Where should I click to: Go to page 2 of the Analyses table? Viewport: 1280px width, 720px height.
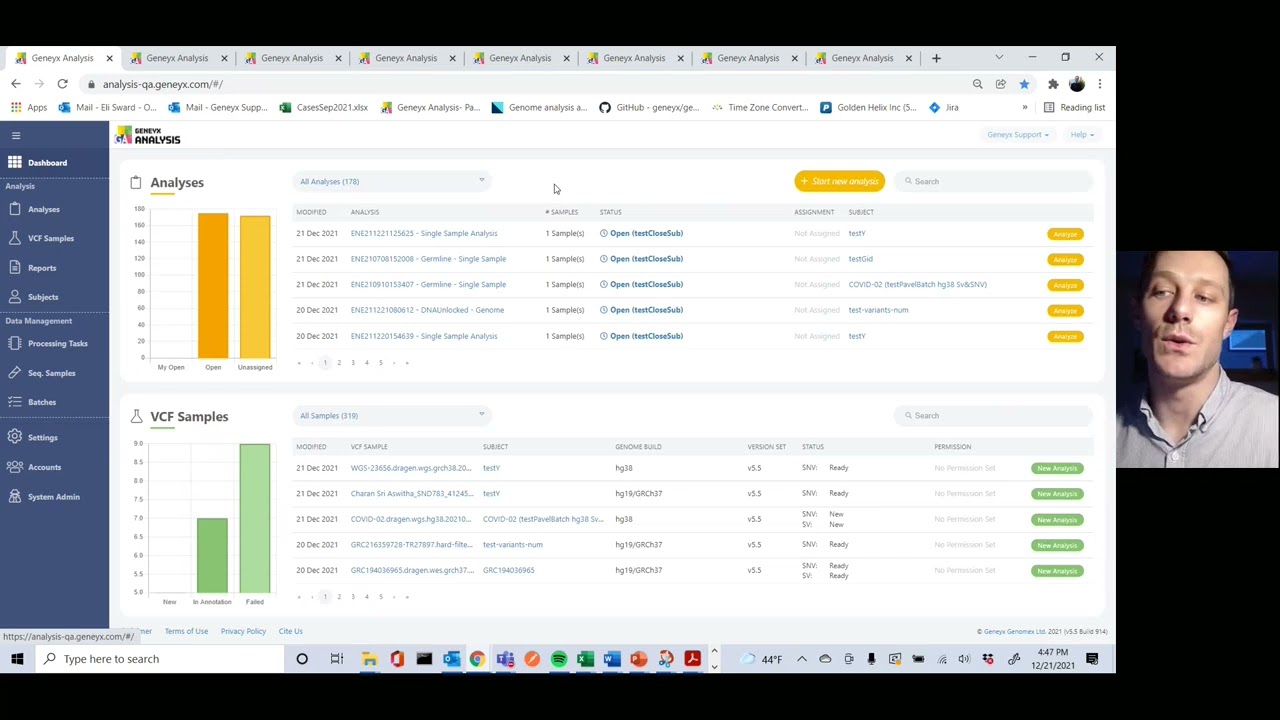tap(339, 363)
